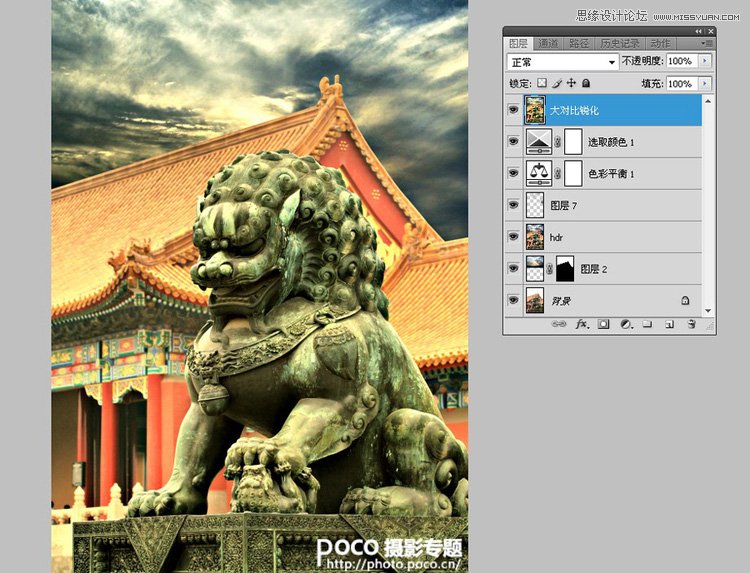The image size is (750, 573).
Task: Collapse panel with double-arrow icon
Action: tap(699, 32)
